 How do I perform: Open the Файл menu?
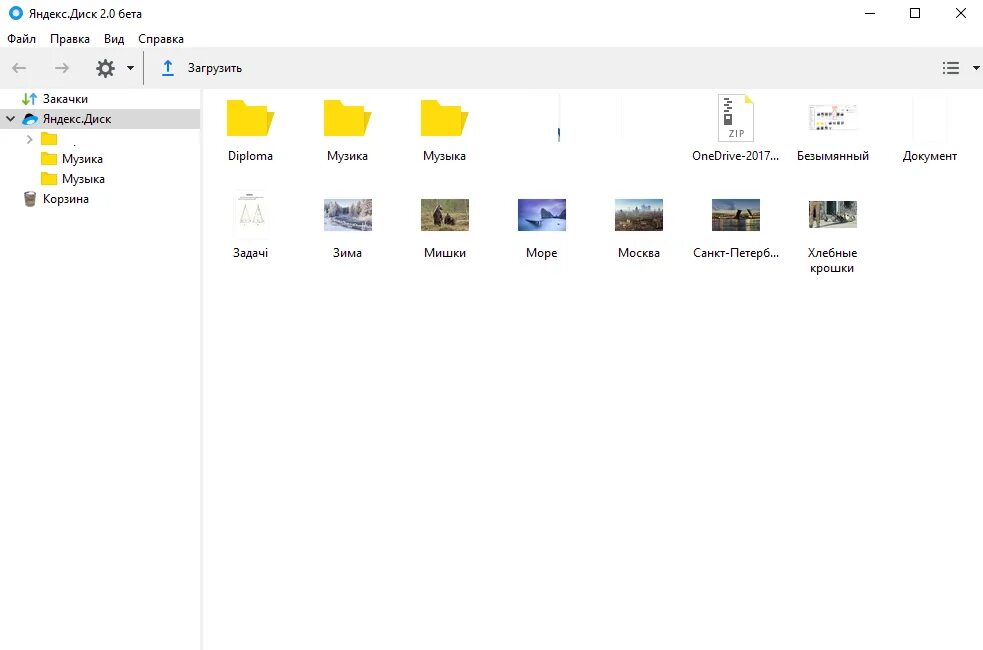point(21,39)
